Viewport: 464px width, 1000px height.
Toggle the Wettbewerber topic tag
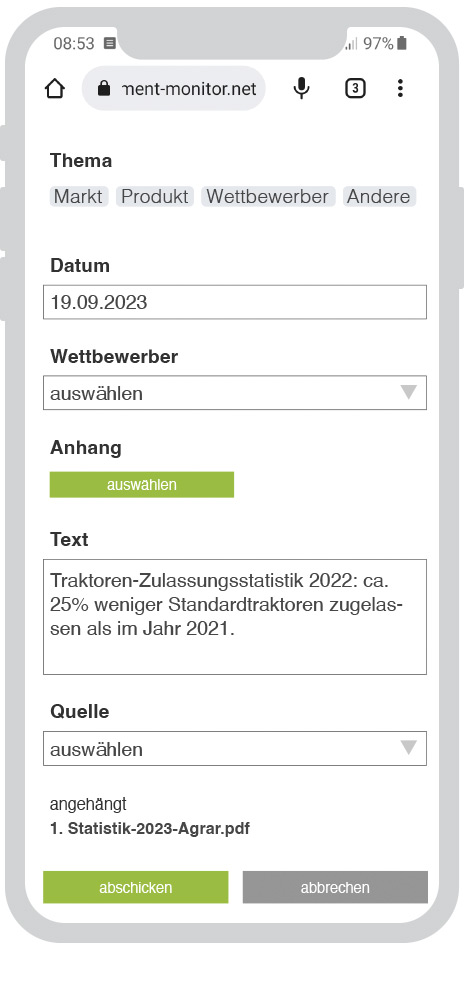(268, 196)
